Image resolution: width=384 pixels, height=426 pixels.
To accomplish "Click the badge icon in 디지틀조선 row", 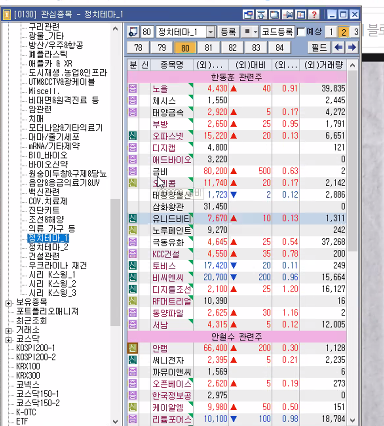I will (133, 289).
